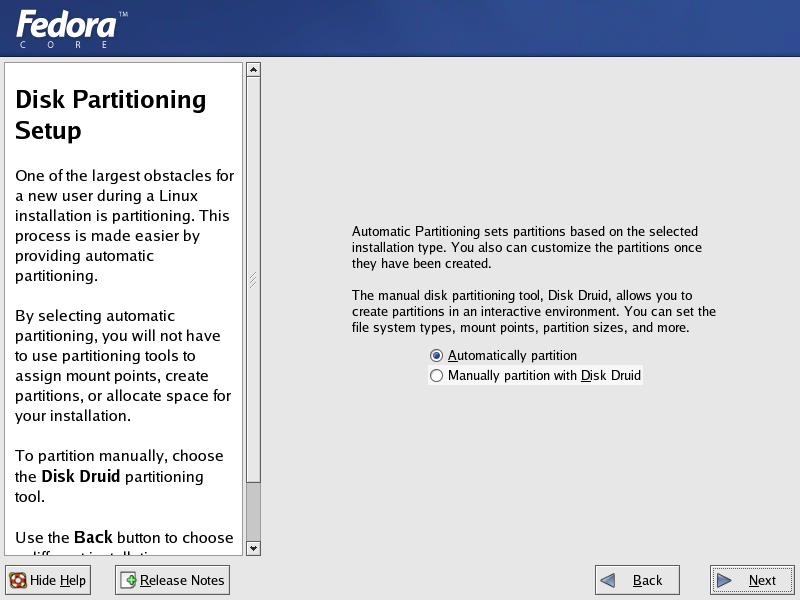Click the help panel vertical scrollbar thumb
800x600 pixels.
[254, 279]
